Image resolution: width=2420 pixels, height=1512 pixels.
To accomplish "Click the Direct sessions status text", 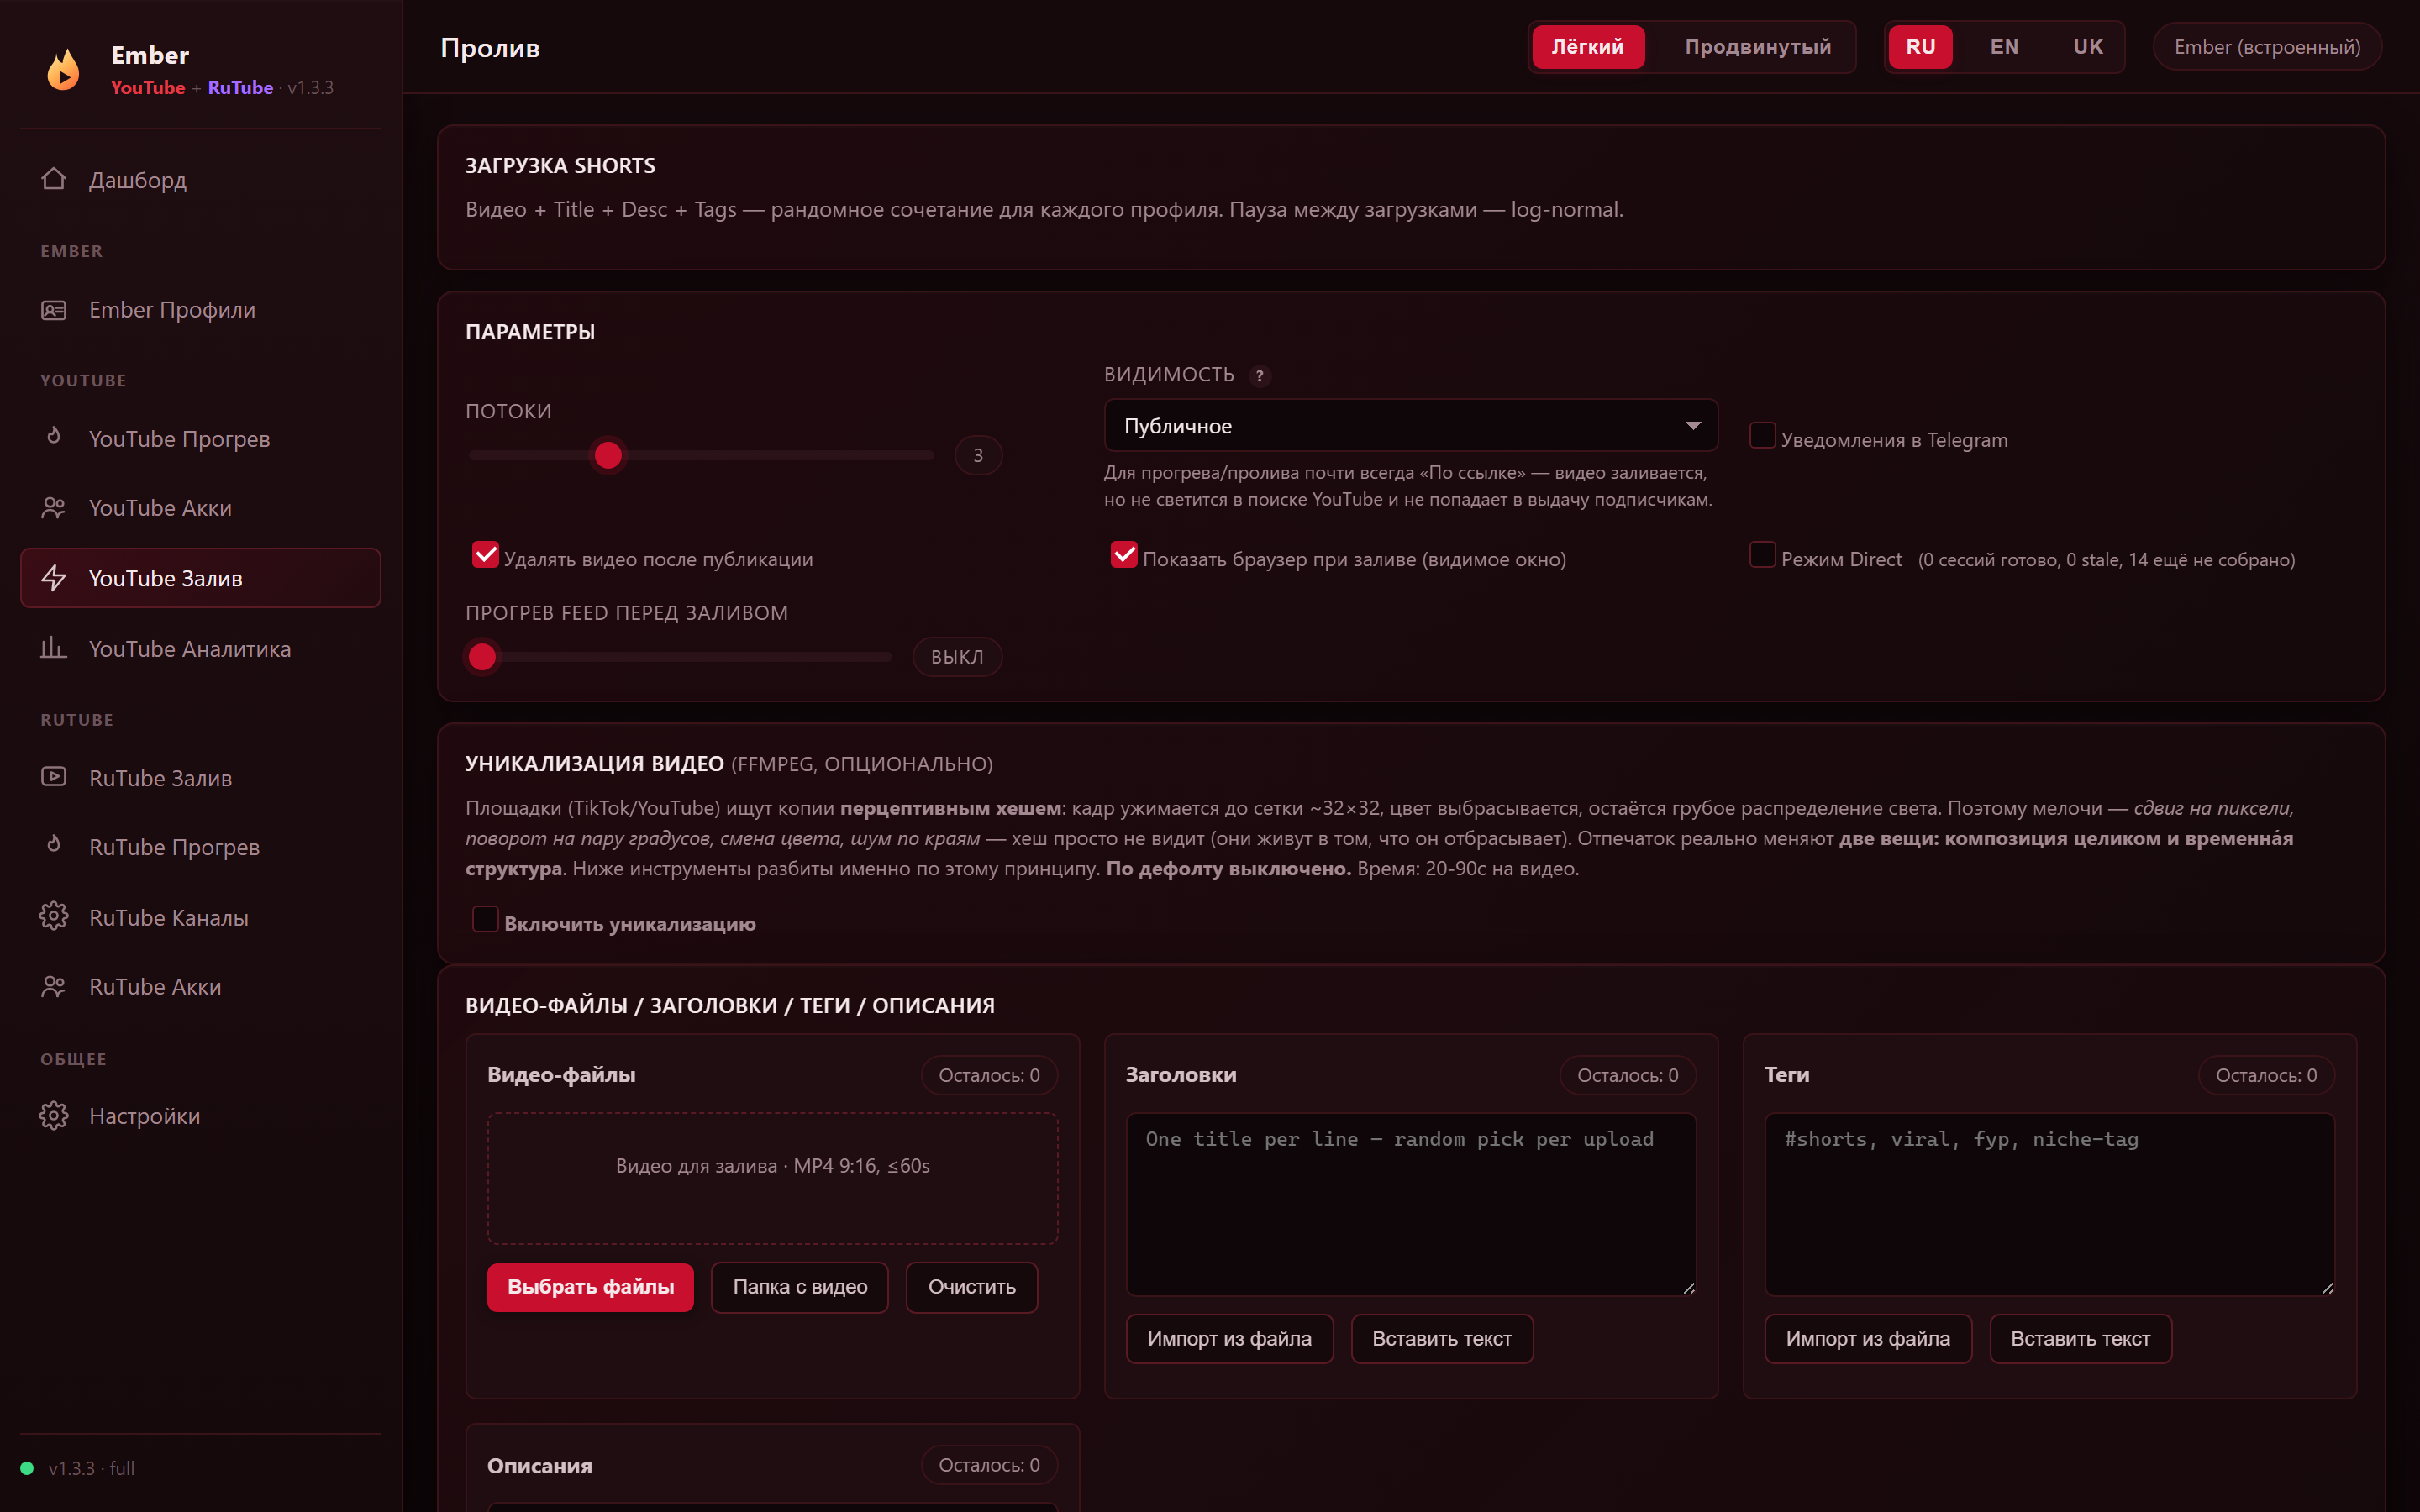I will (2106, 560).
